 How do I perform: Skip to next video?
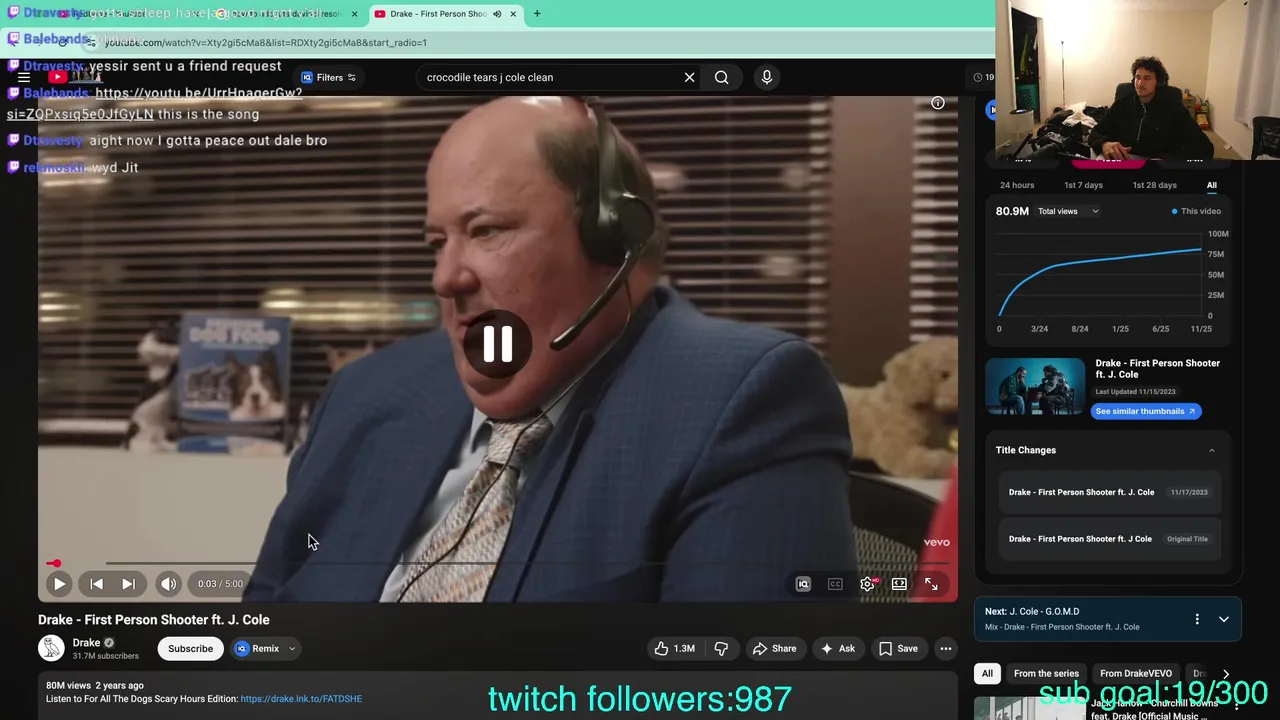[128, 584]
